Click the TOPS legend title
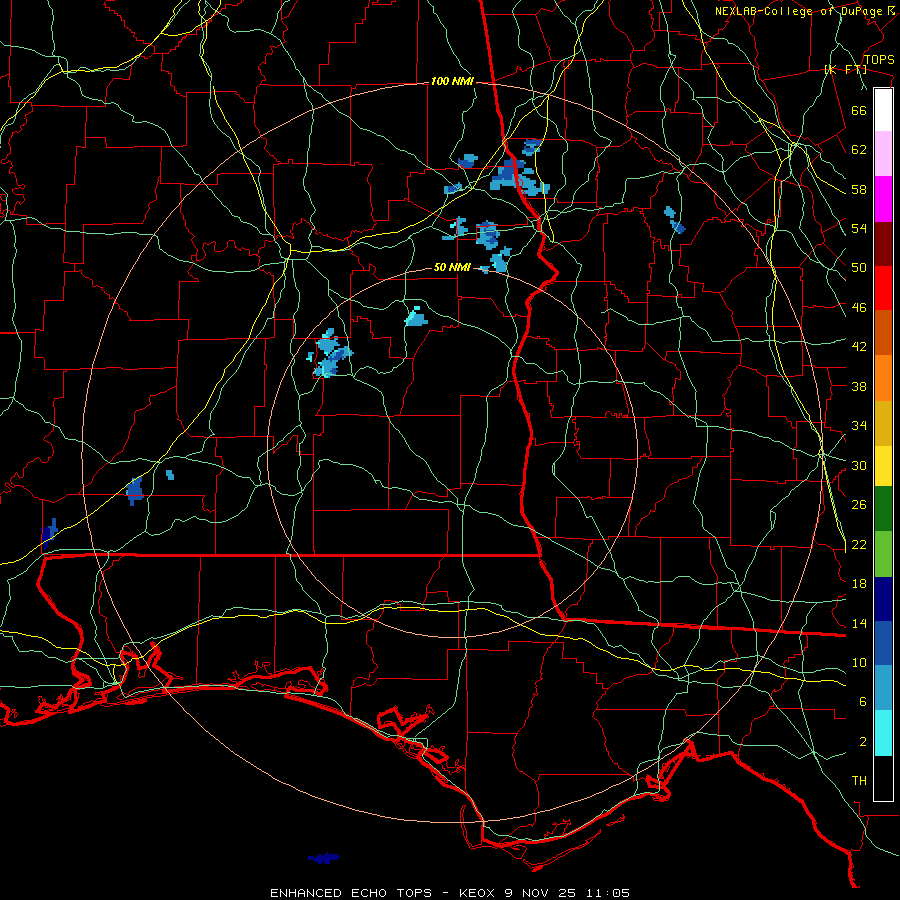900x900 pixels. (879, 60)
